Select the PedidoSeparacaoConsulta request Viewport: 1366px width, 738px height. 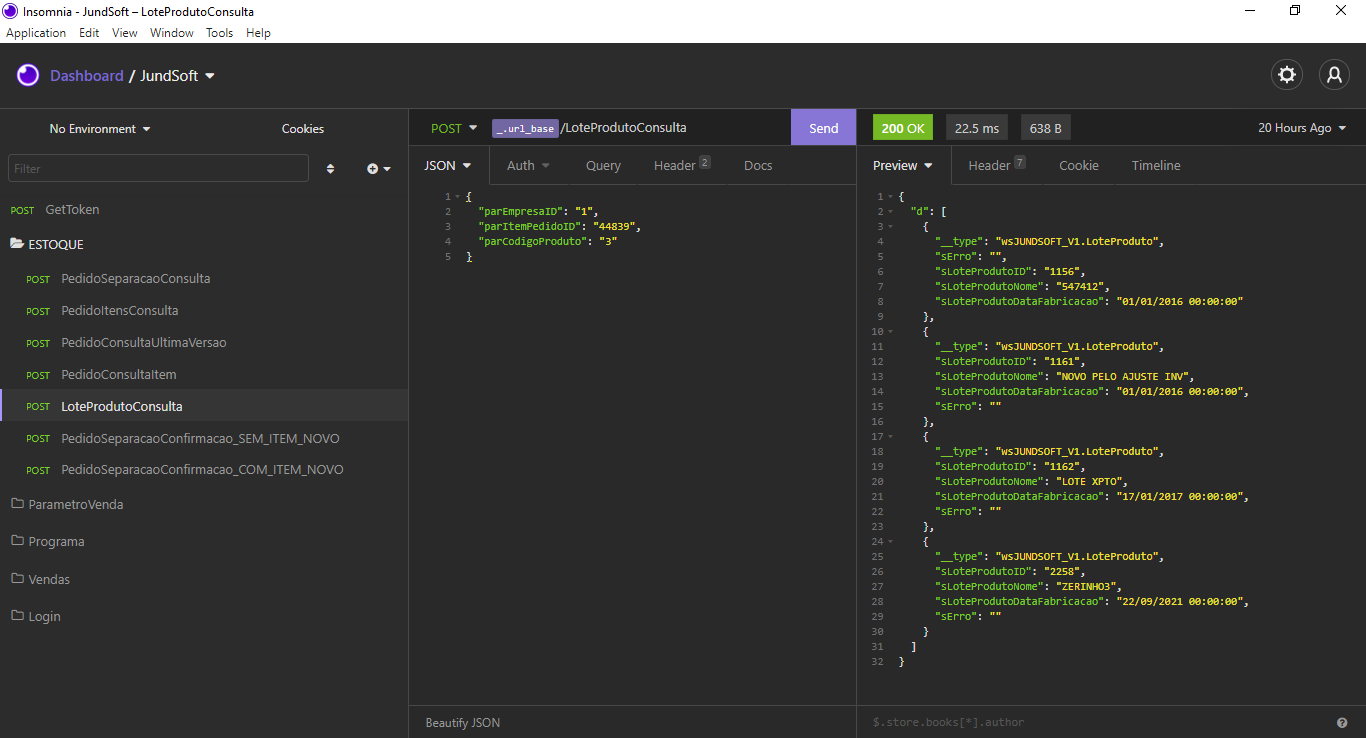204,278
